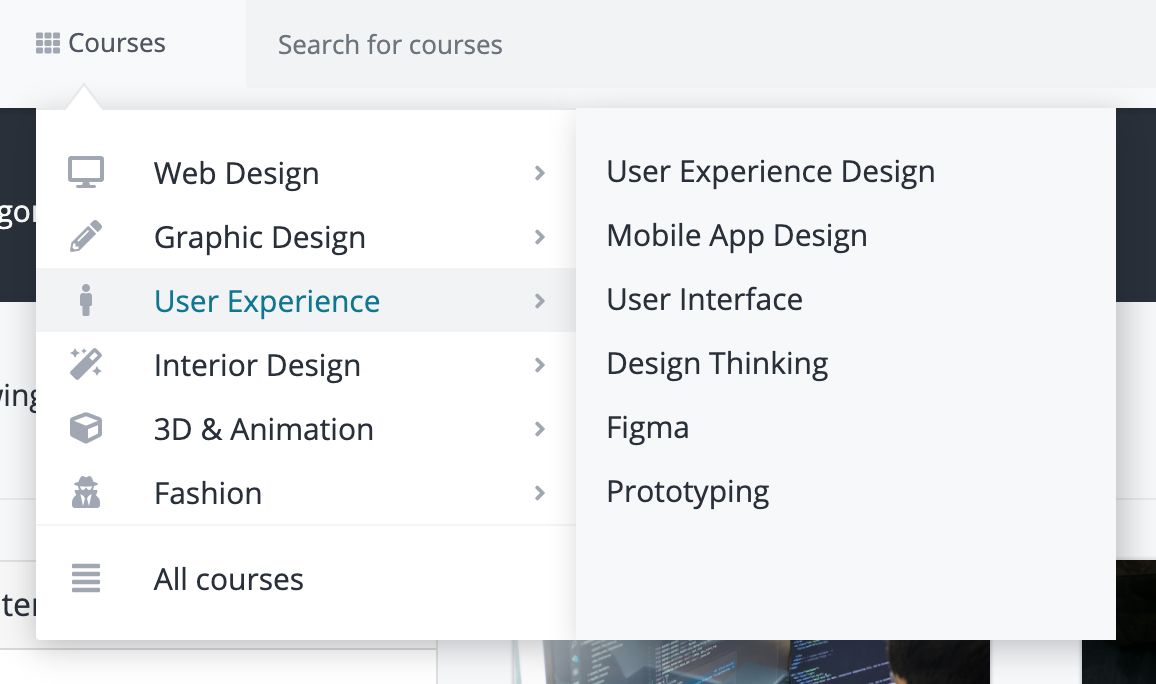Click the Search for courses field
This screenshot has height=684, width=1156.
pos(600,45)
